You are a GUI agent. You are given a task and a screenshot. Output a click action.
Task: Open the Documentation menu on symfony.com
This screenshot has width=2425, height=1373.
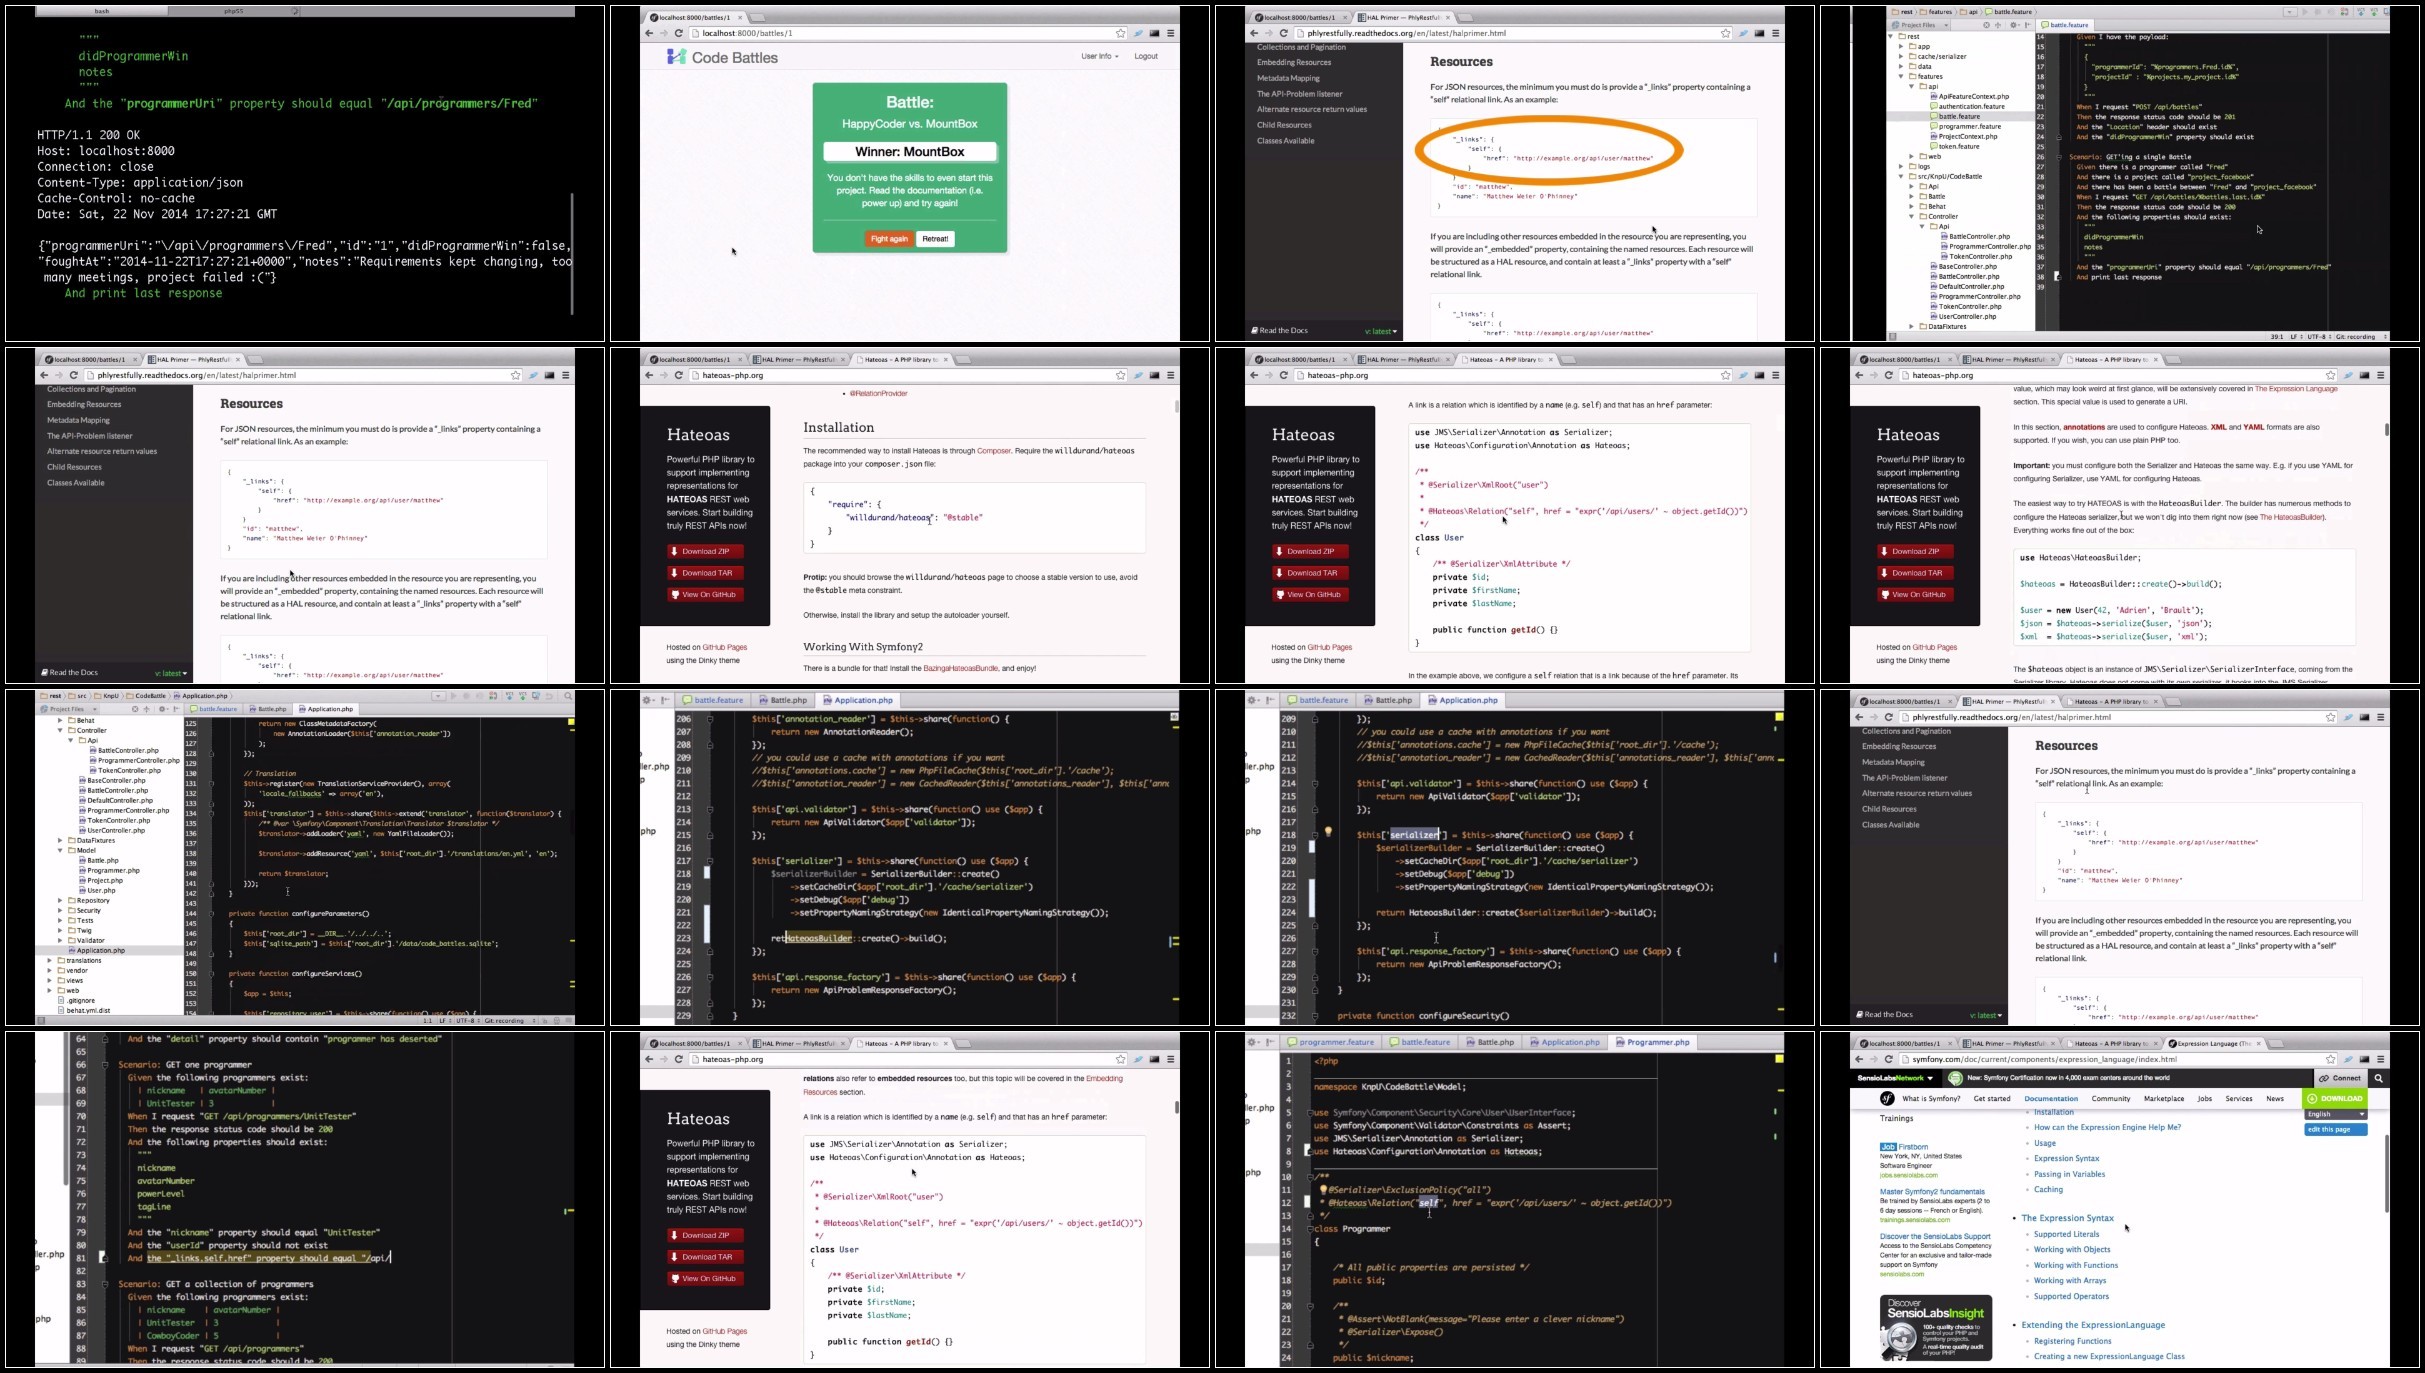point(2051,1098)
